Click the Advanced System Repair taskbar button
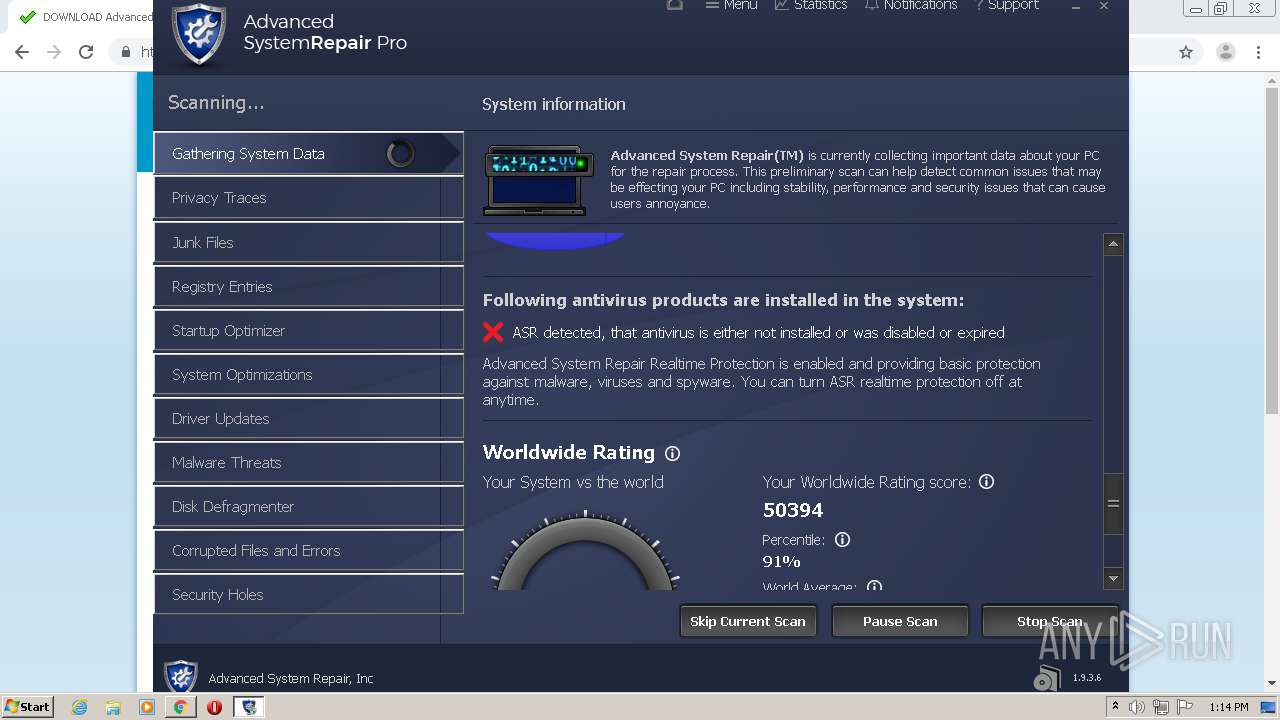The image size is (1280, 720). 249,707
